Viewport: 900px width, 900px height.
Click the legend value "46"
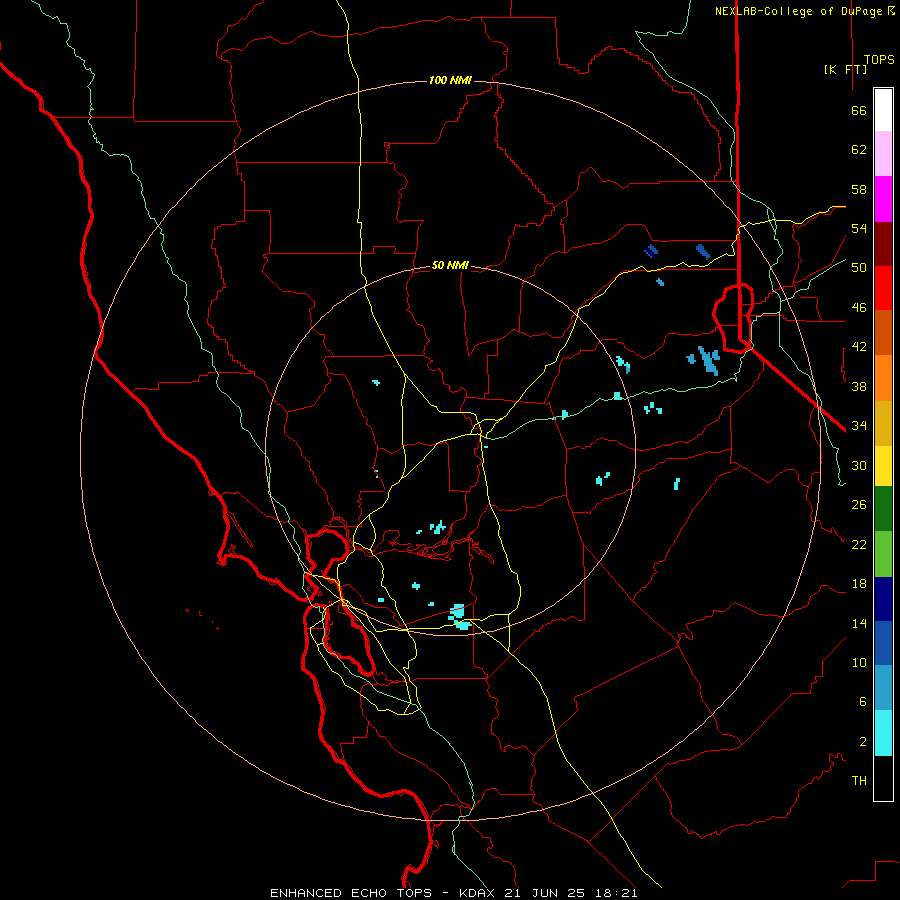tap(859, 308)
